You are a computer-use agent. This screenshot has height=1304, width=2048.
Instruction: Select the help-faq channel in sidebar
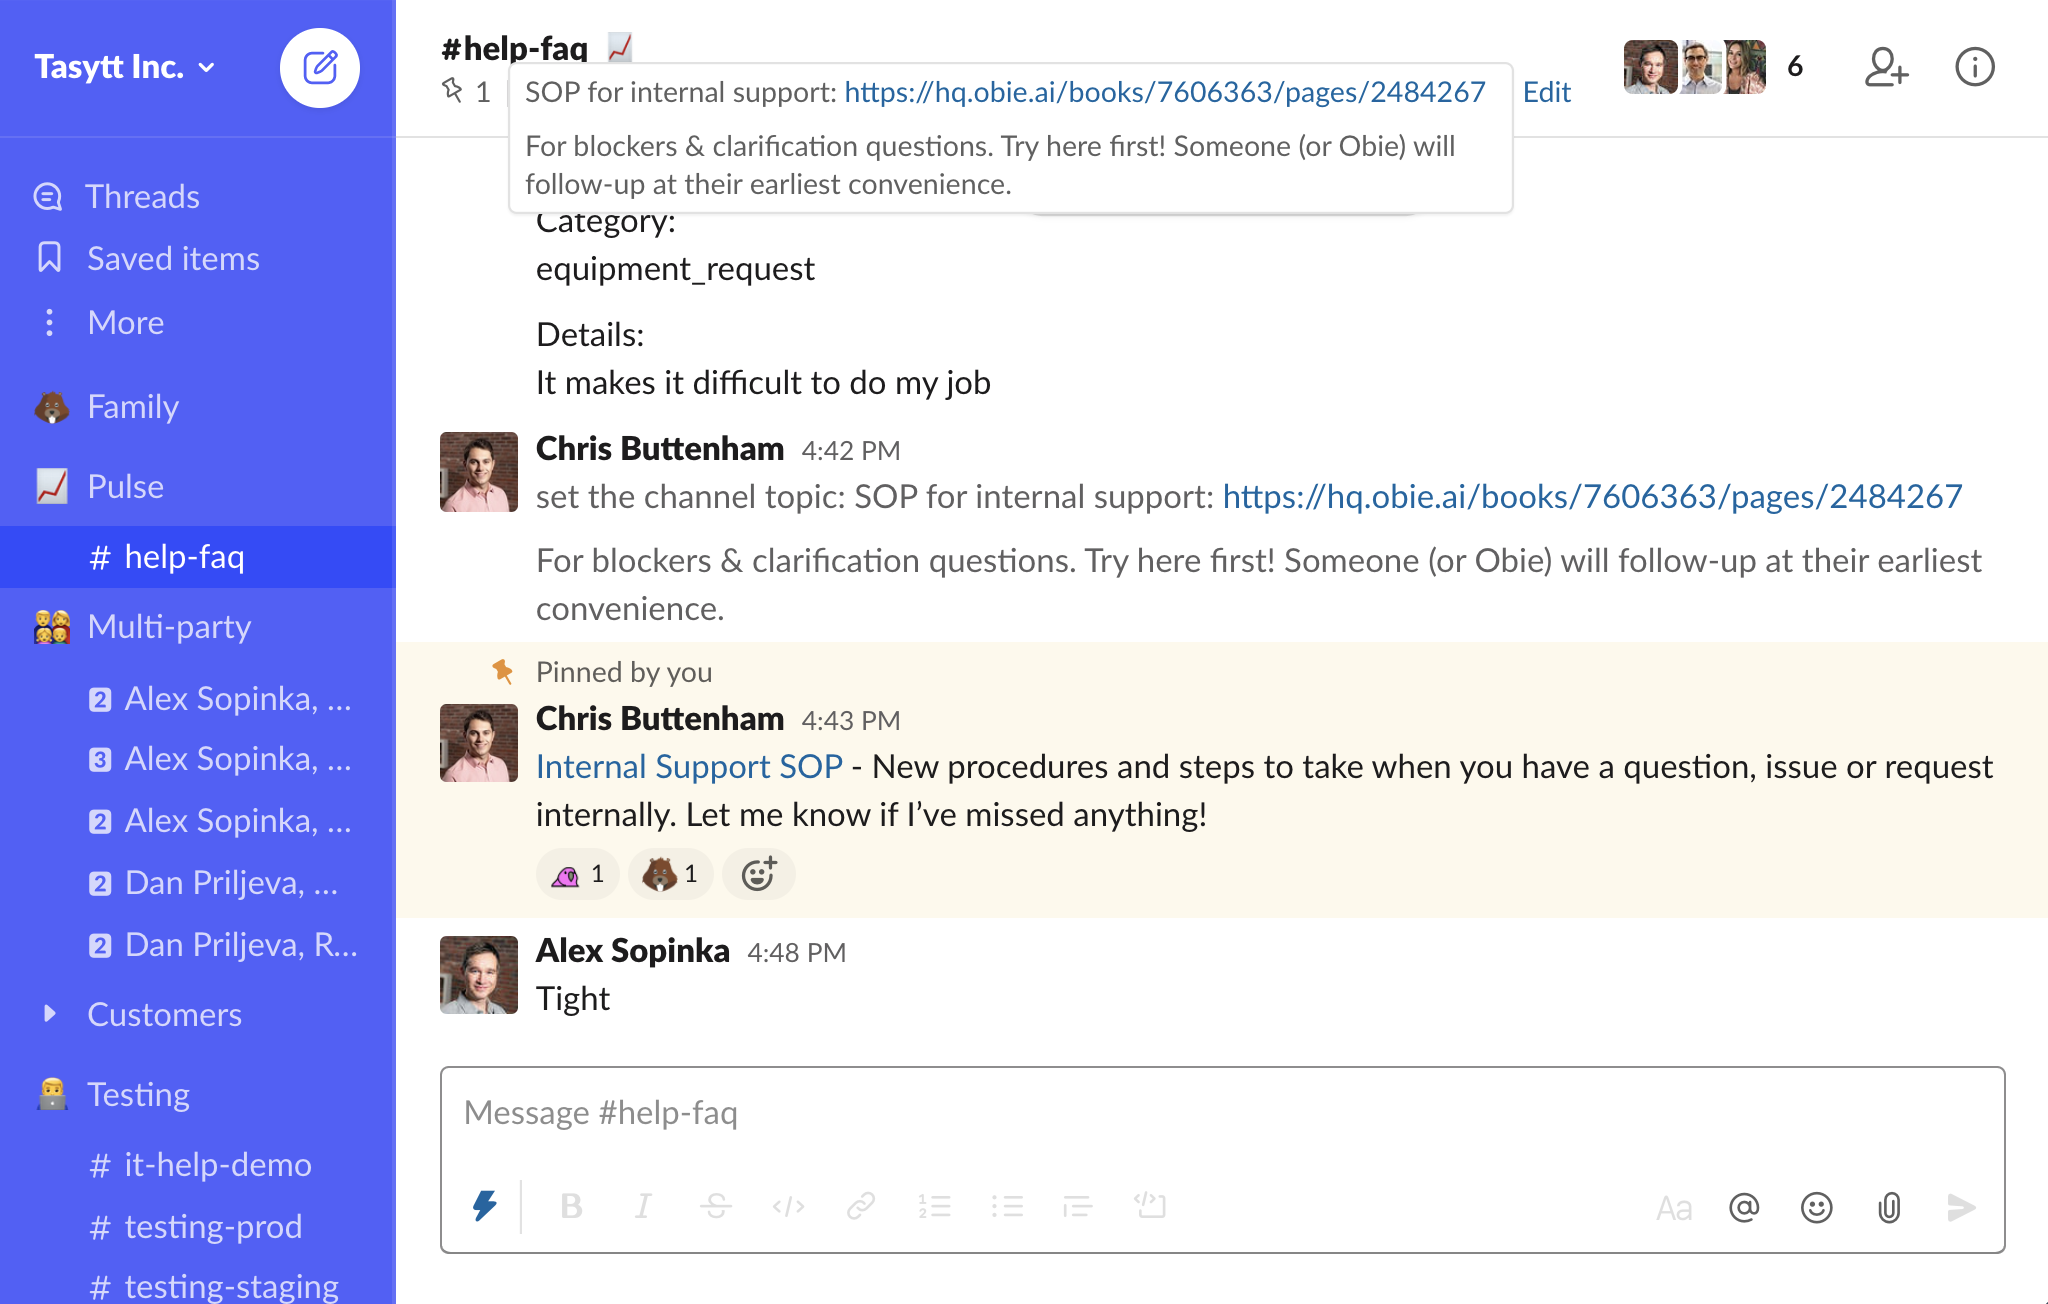(x=198, y=556)
